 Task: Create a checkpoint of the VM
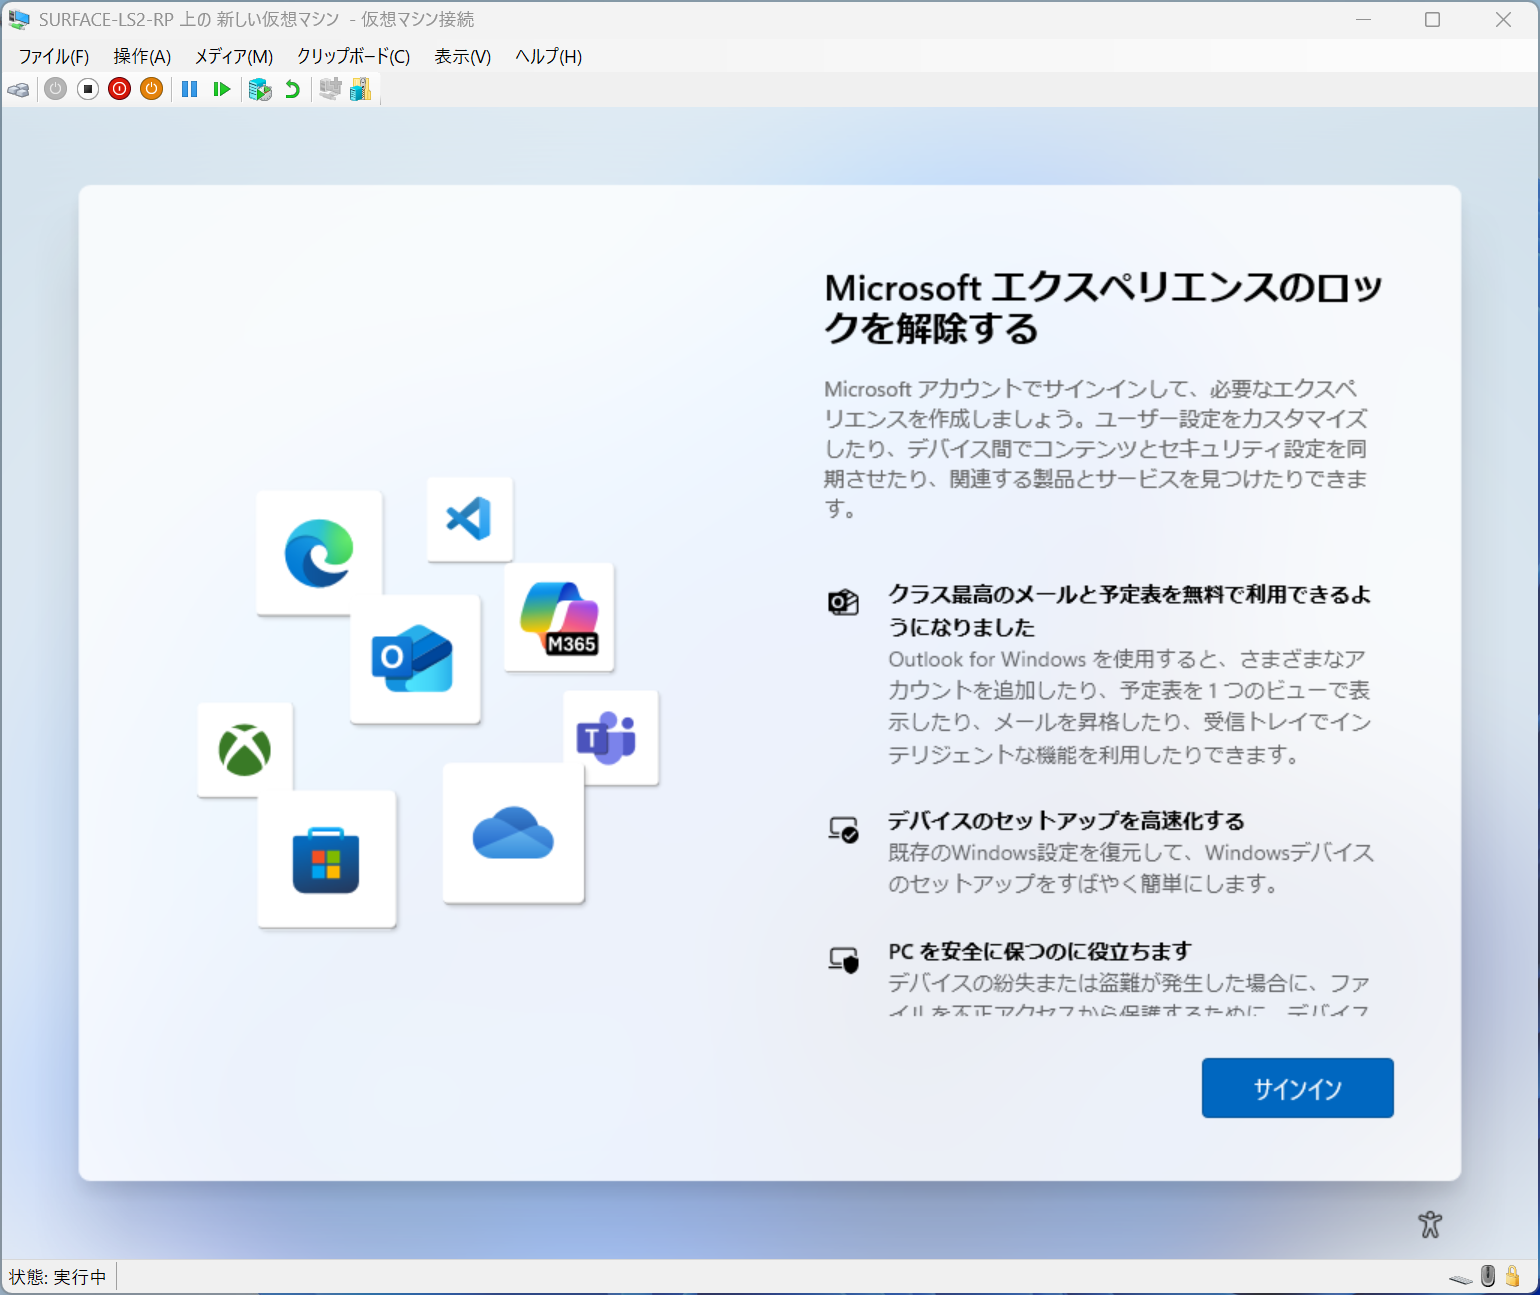point(260,89)
